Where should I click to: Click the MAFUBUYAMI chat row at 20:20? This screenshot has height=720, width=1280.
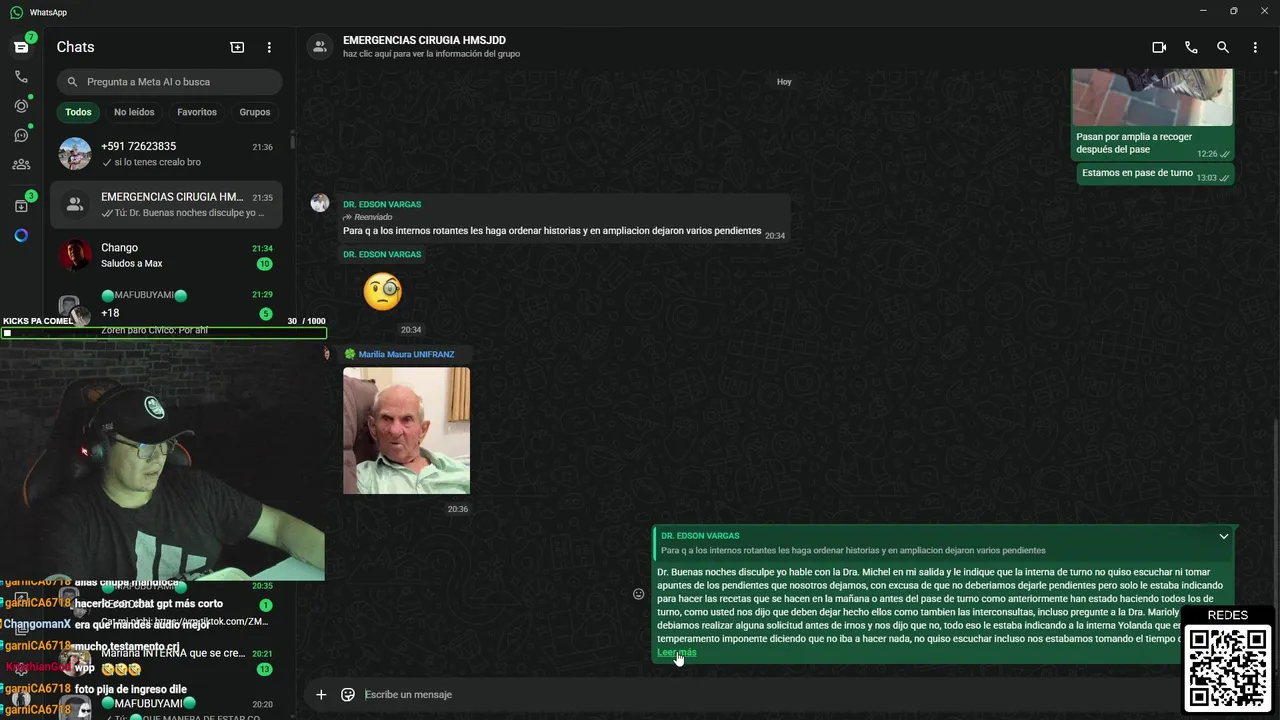coord(166,706)
